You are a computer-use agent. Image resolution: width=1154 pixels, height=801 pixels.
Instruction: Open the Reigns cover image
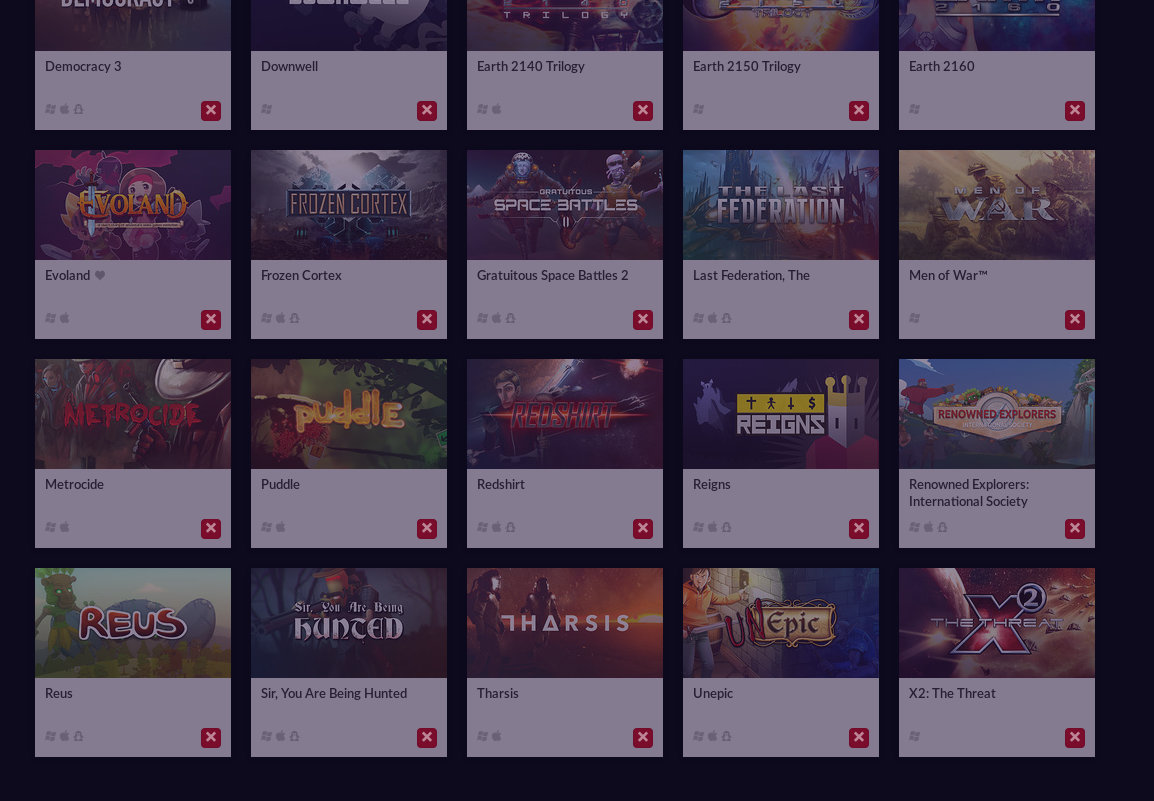click(x=781, y=414)
